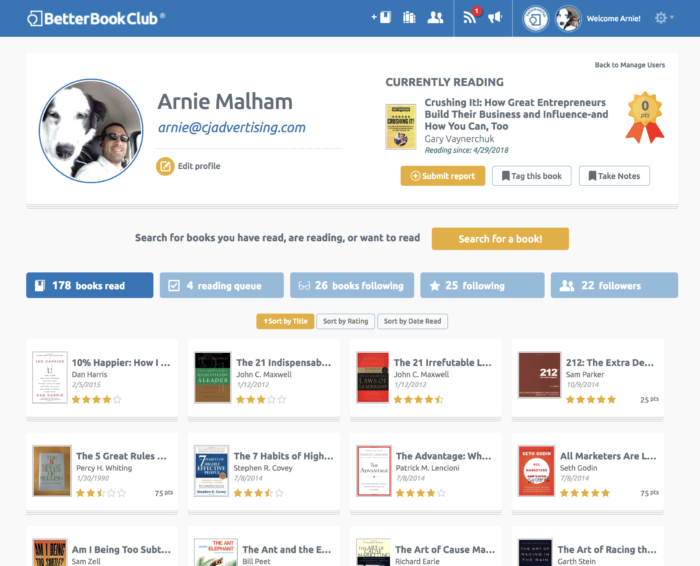This screenshot has width=700, height=566.
Task: Open the 10% Happier book cover
Action: click(50, 377)
